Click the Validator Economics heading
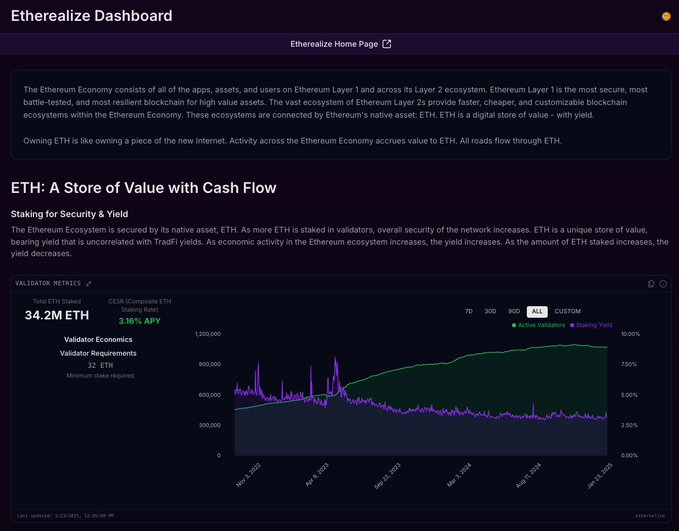The height and width of the screenshot is (531, 679). click(98, 340)
